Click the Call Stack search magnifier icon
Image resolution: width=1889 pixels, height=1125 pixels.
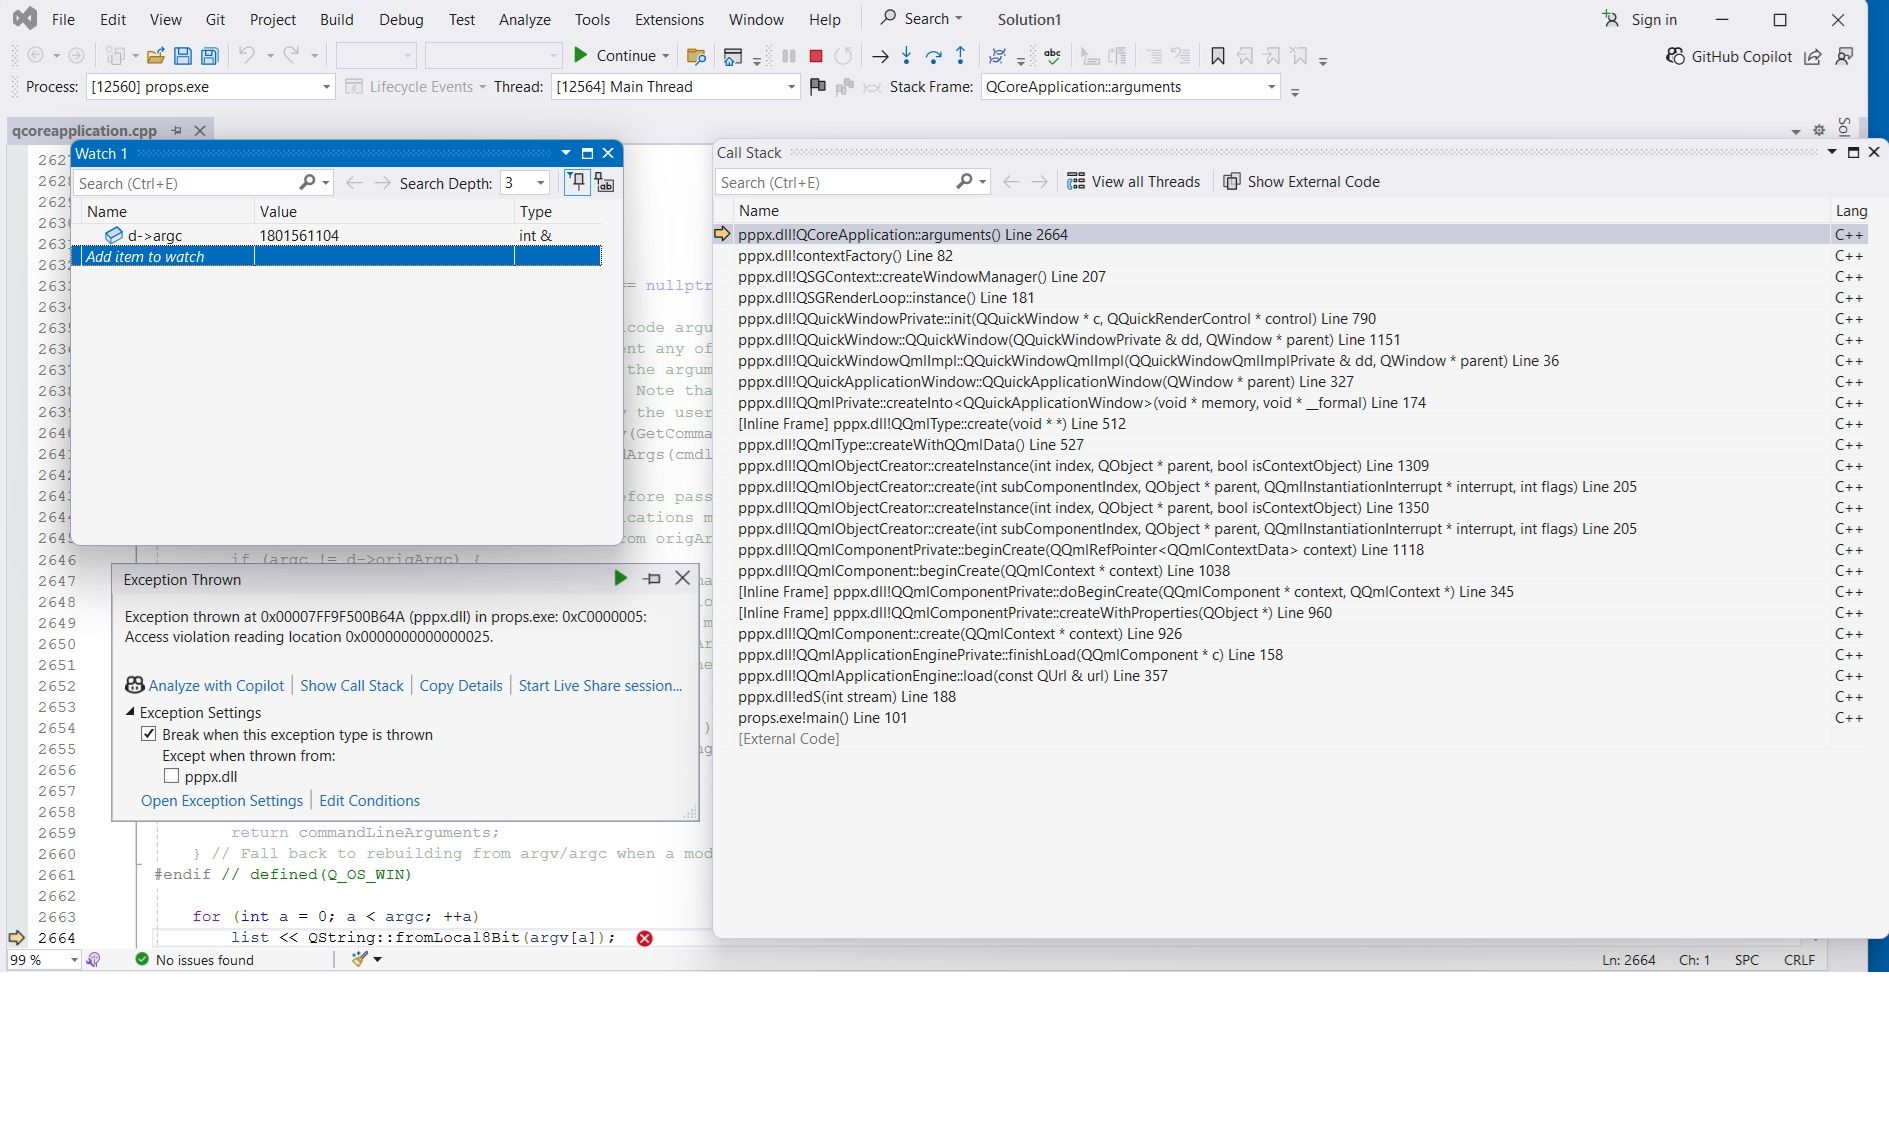tap(964, 181)
